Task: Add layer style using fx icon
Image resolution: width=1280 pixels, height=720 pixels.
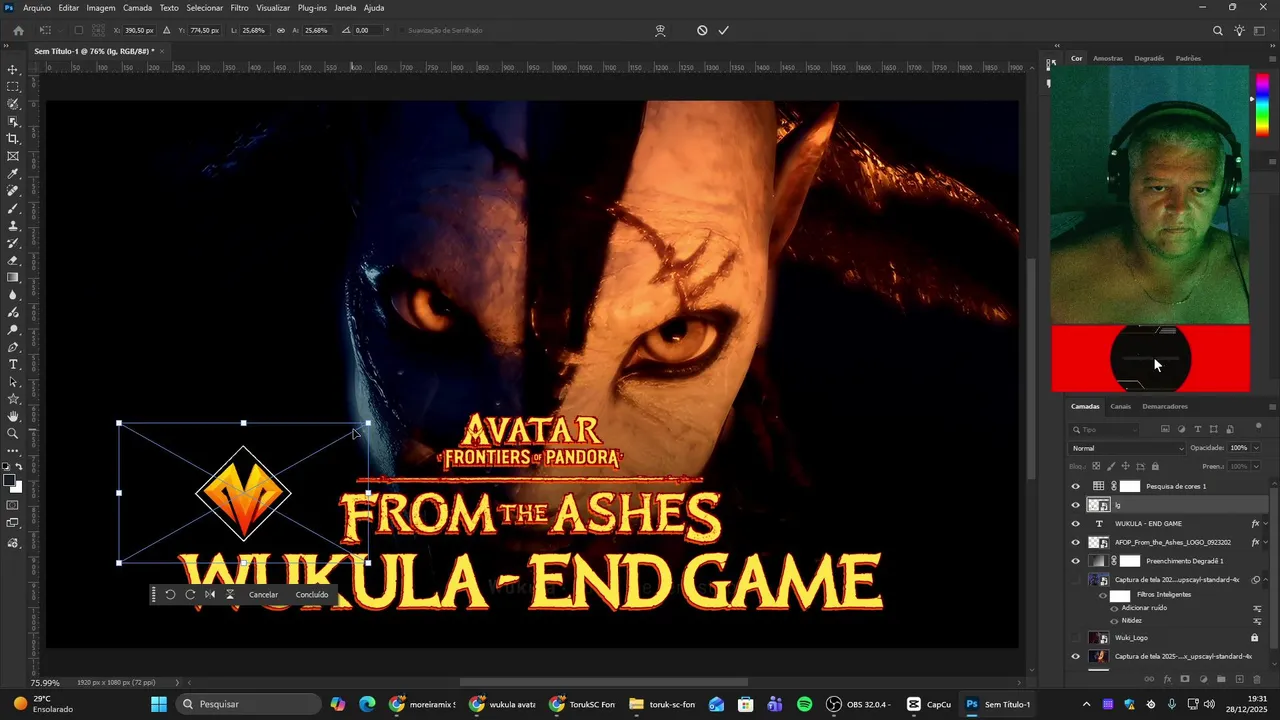Action: 1167,679
